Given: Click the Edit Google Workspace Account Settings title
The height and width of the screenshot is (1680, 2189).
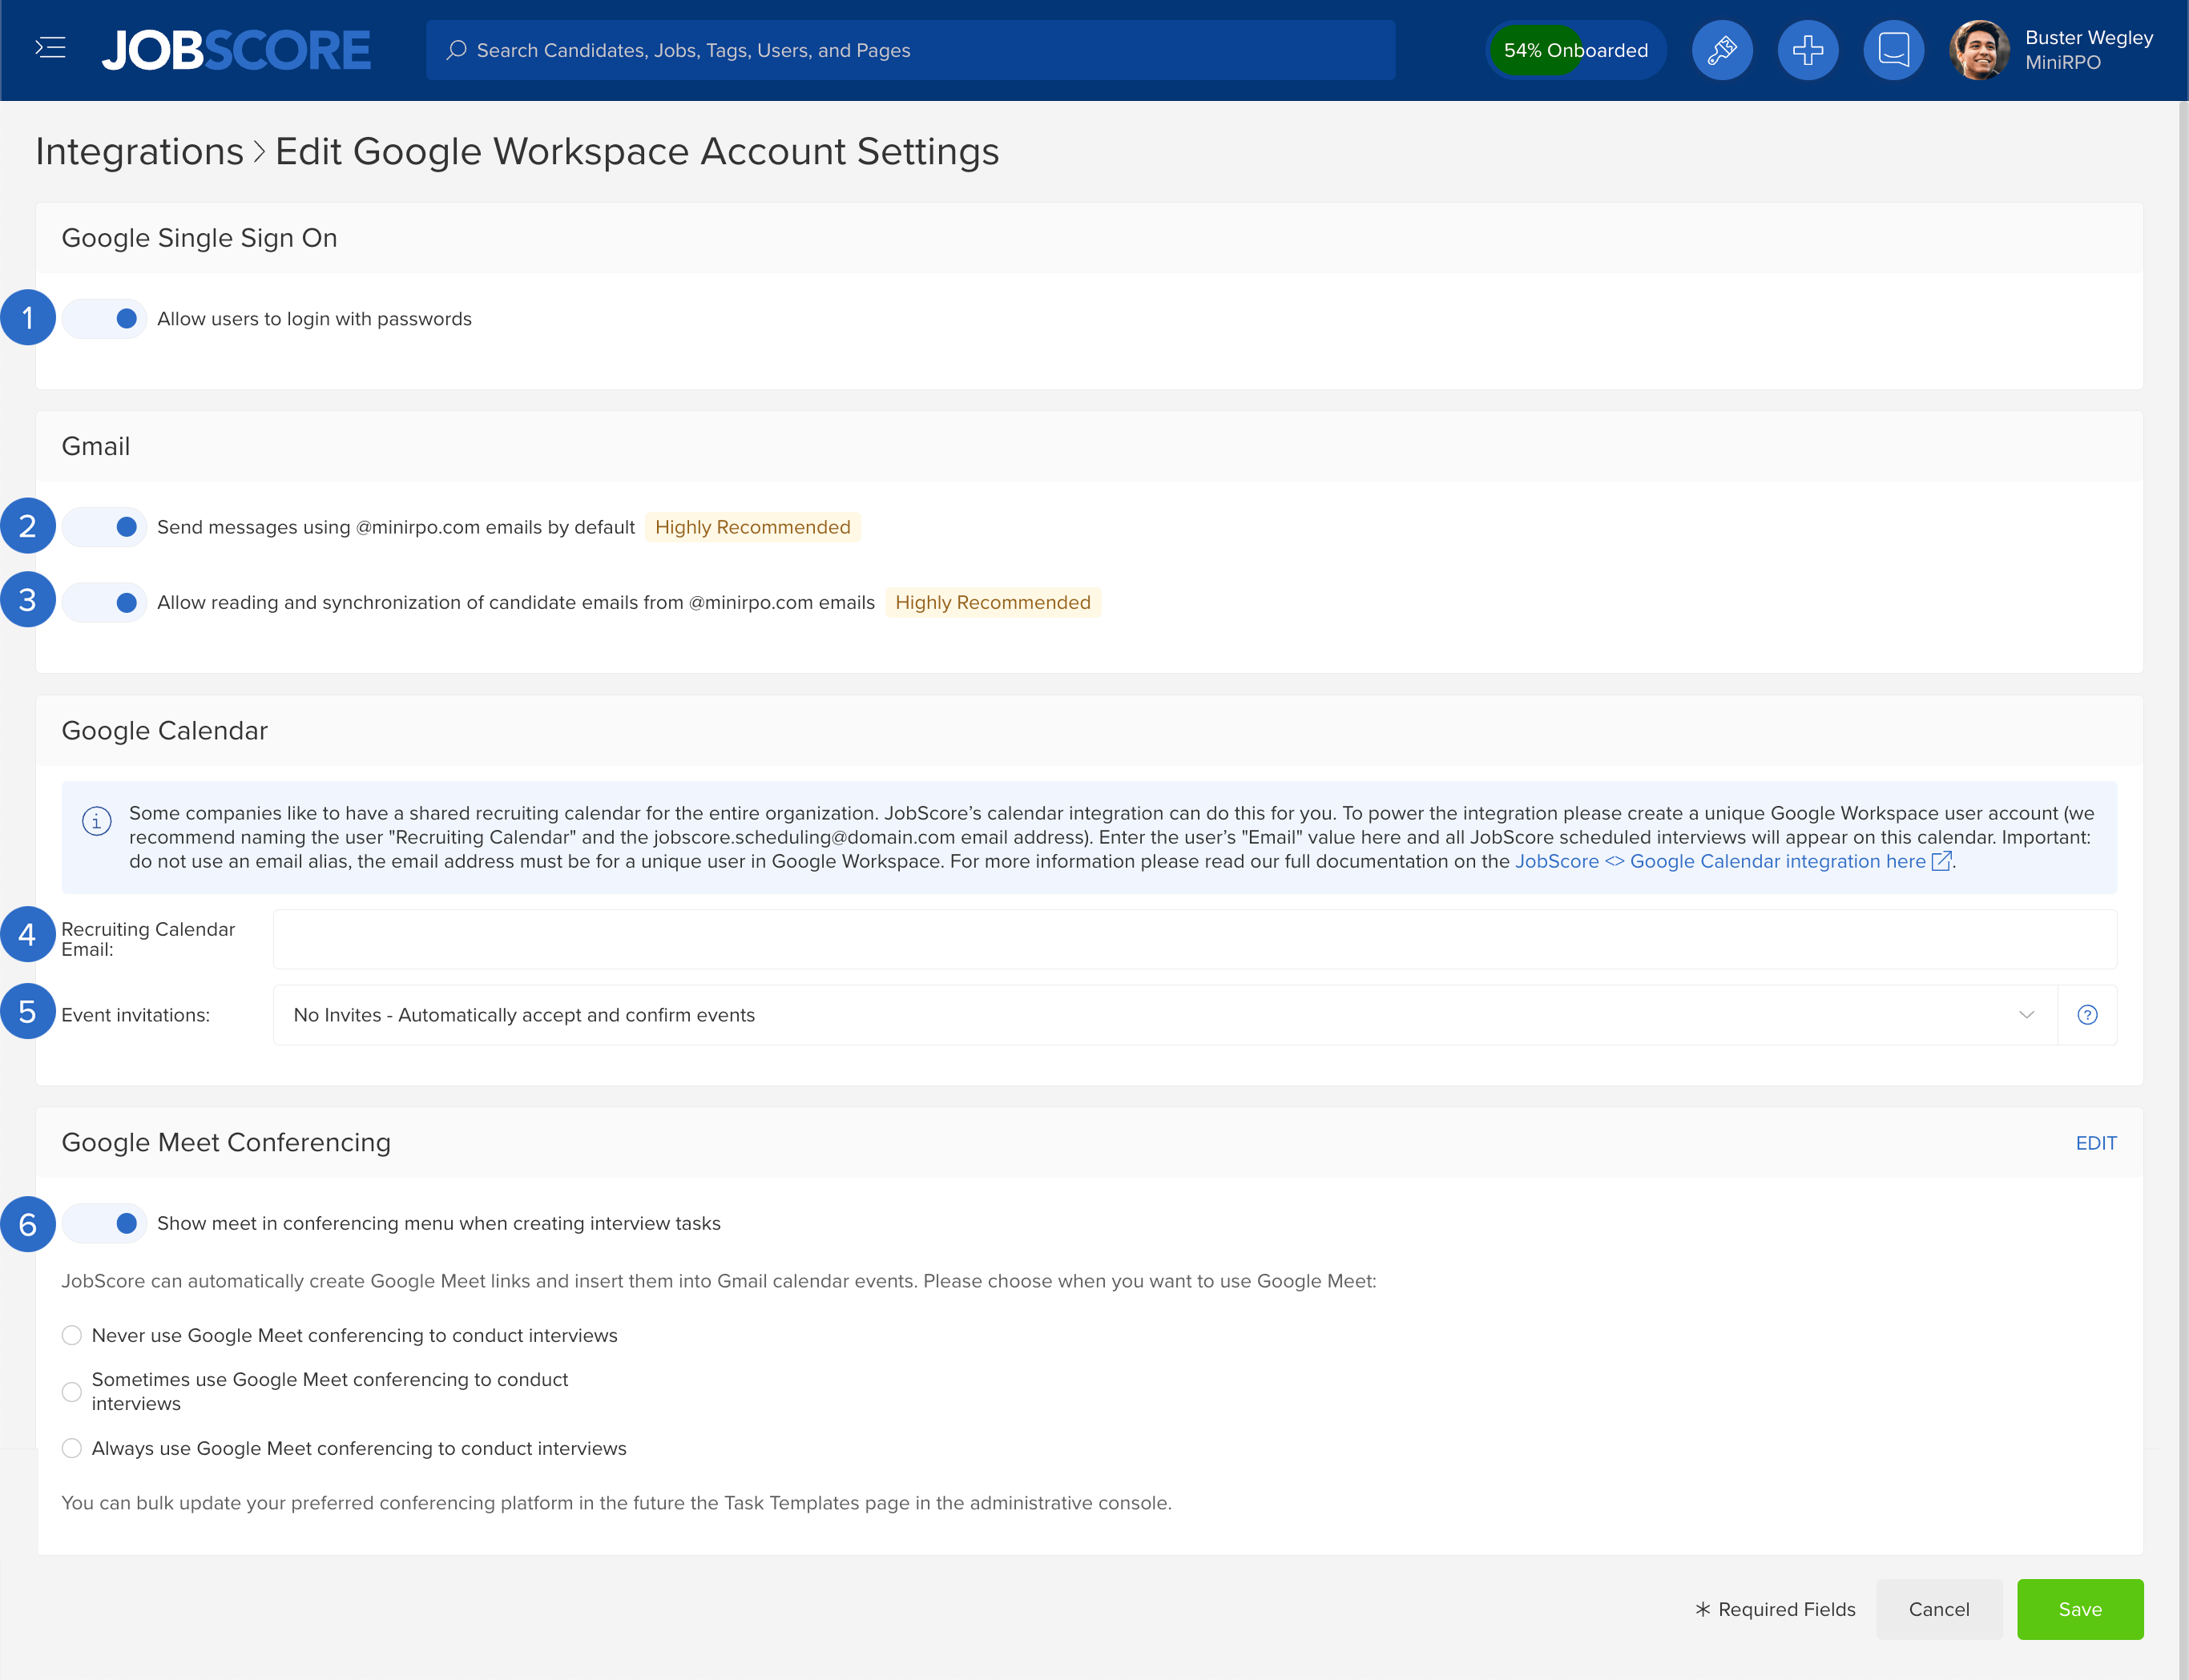Looking at the screenshot, I should (637, 151).
